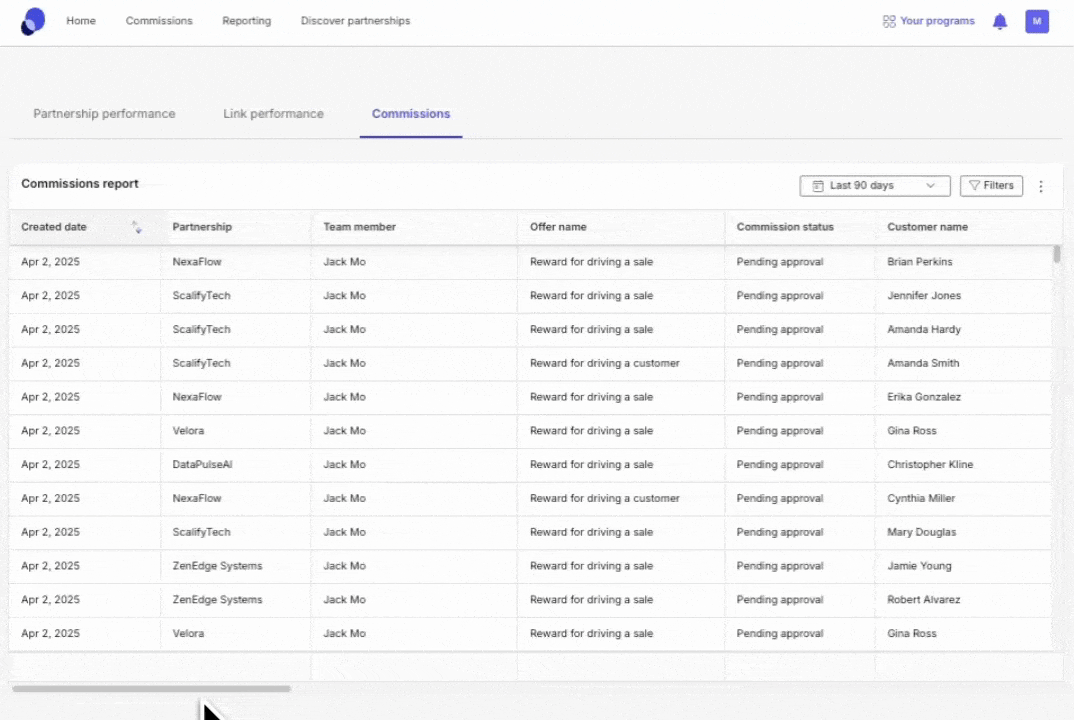This screenshot has width=1074, height=720.
Task: Select customer Cynthia Miller cell
Action: (921, 498)
